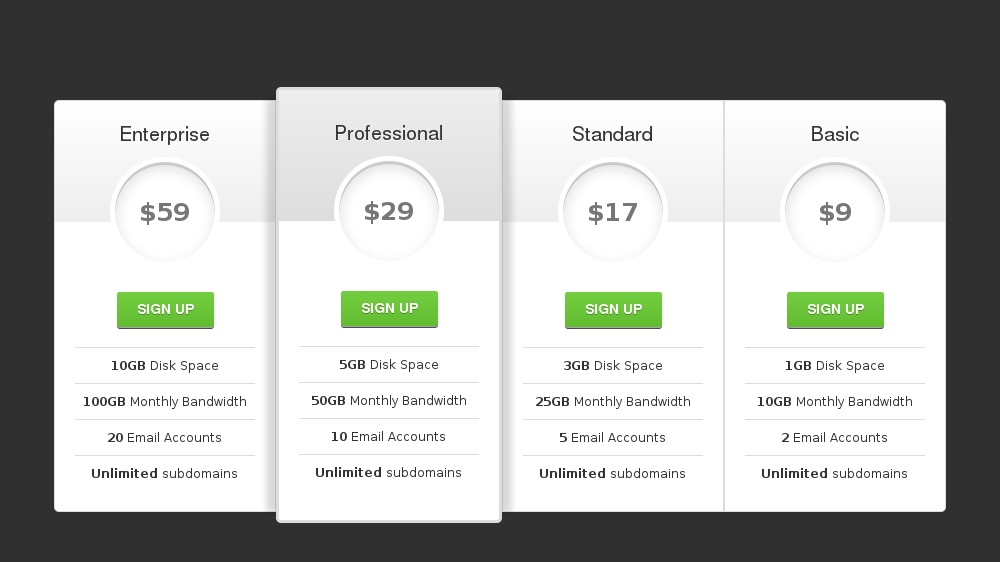Click the $29 price badge
The width and height of the screenshot is (1000, 562).
(x=389, y=211)
